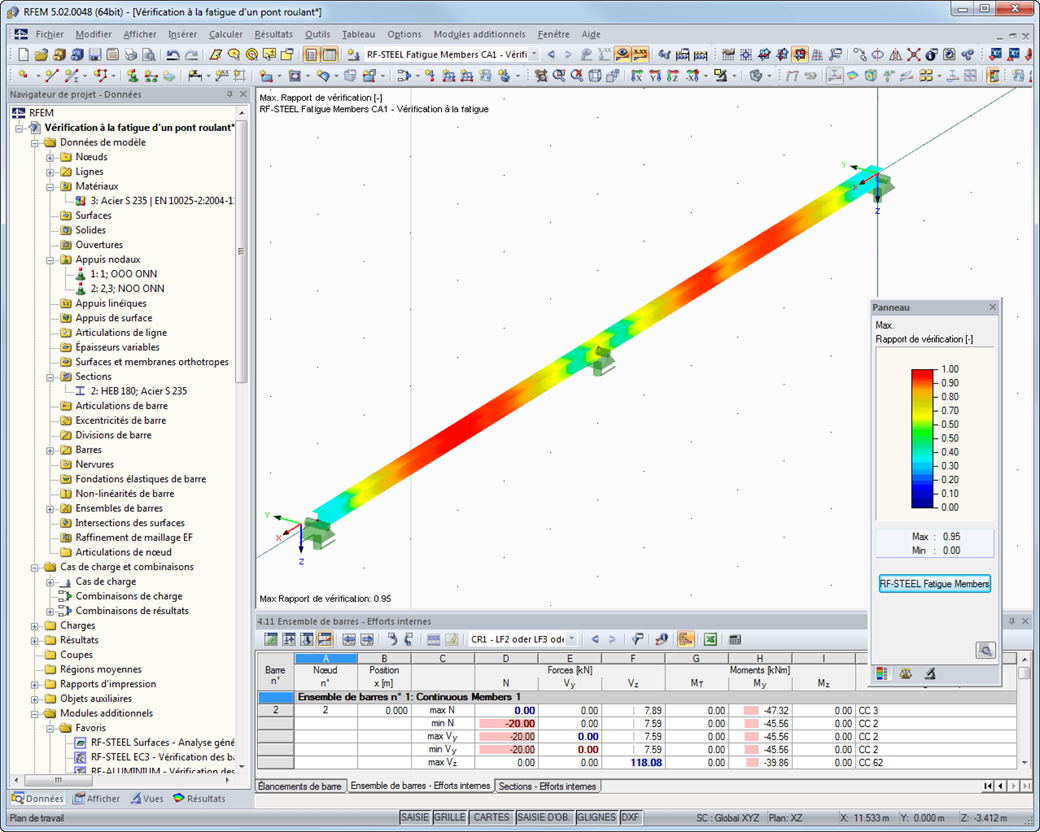Open the CR1 - LF2 oder LF3 dropdown
The width and height of the screenshot is (1040, 832).
point(572,640)
